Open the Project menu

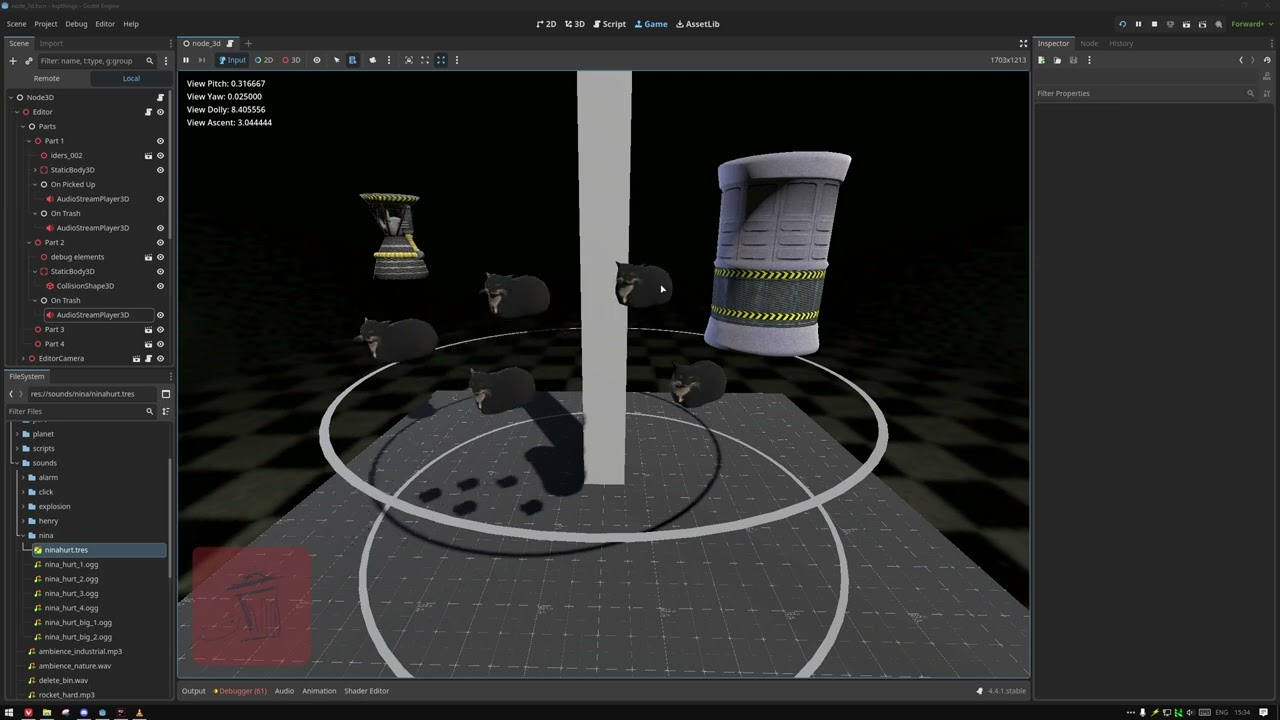[x=46, y=24]
